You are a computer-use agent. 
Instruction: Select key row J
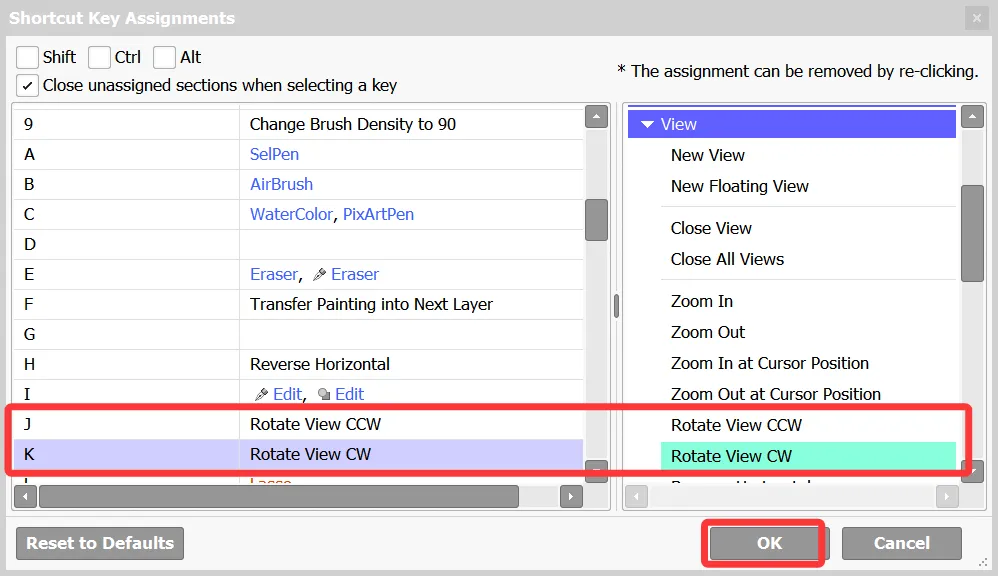tap(298, 424)
